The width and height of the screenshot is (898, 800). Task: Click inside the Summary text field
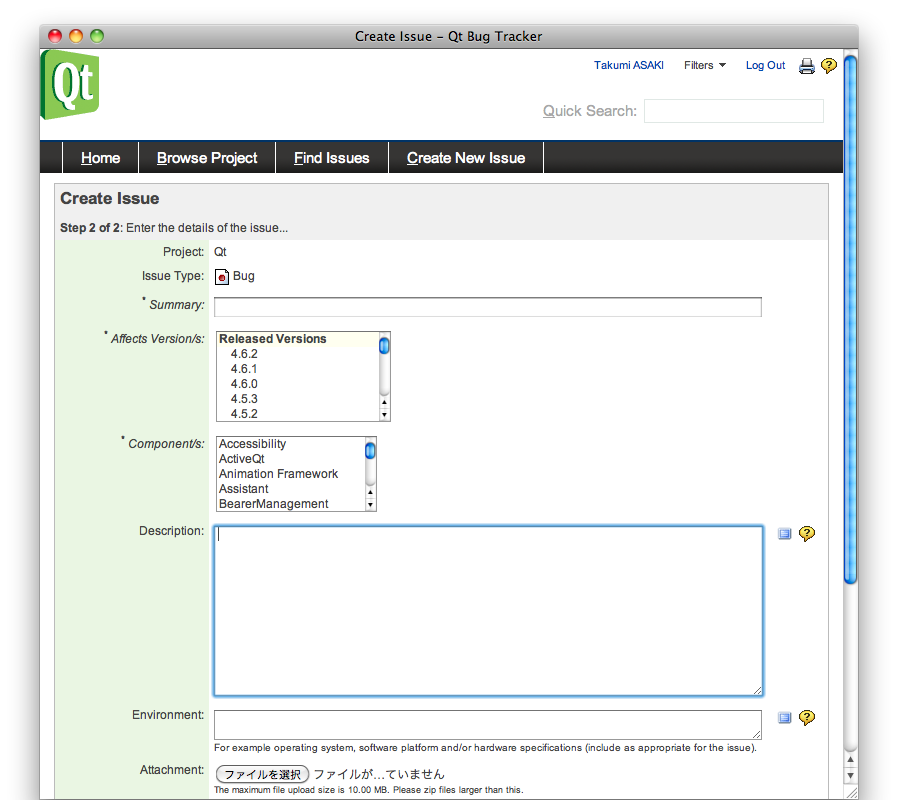487,307
